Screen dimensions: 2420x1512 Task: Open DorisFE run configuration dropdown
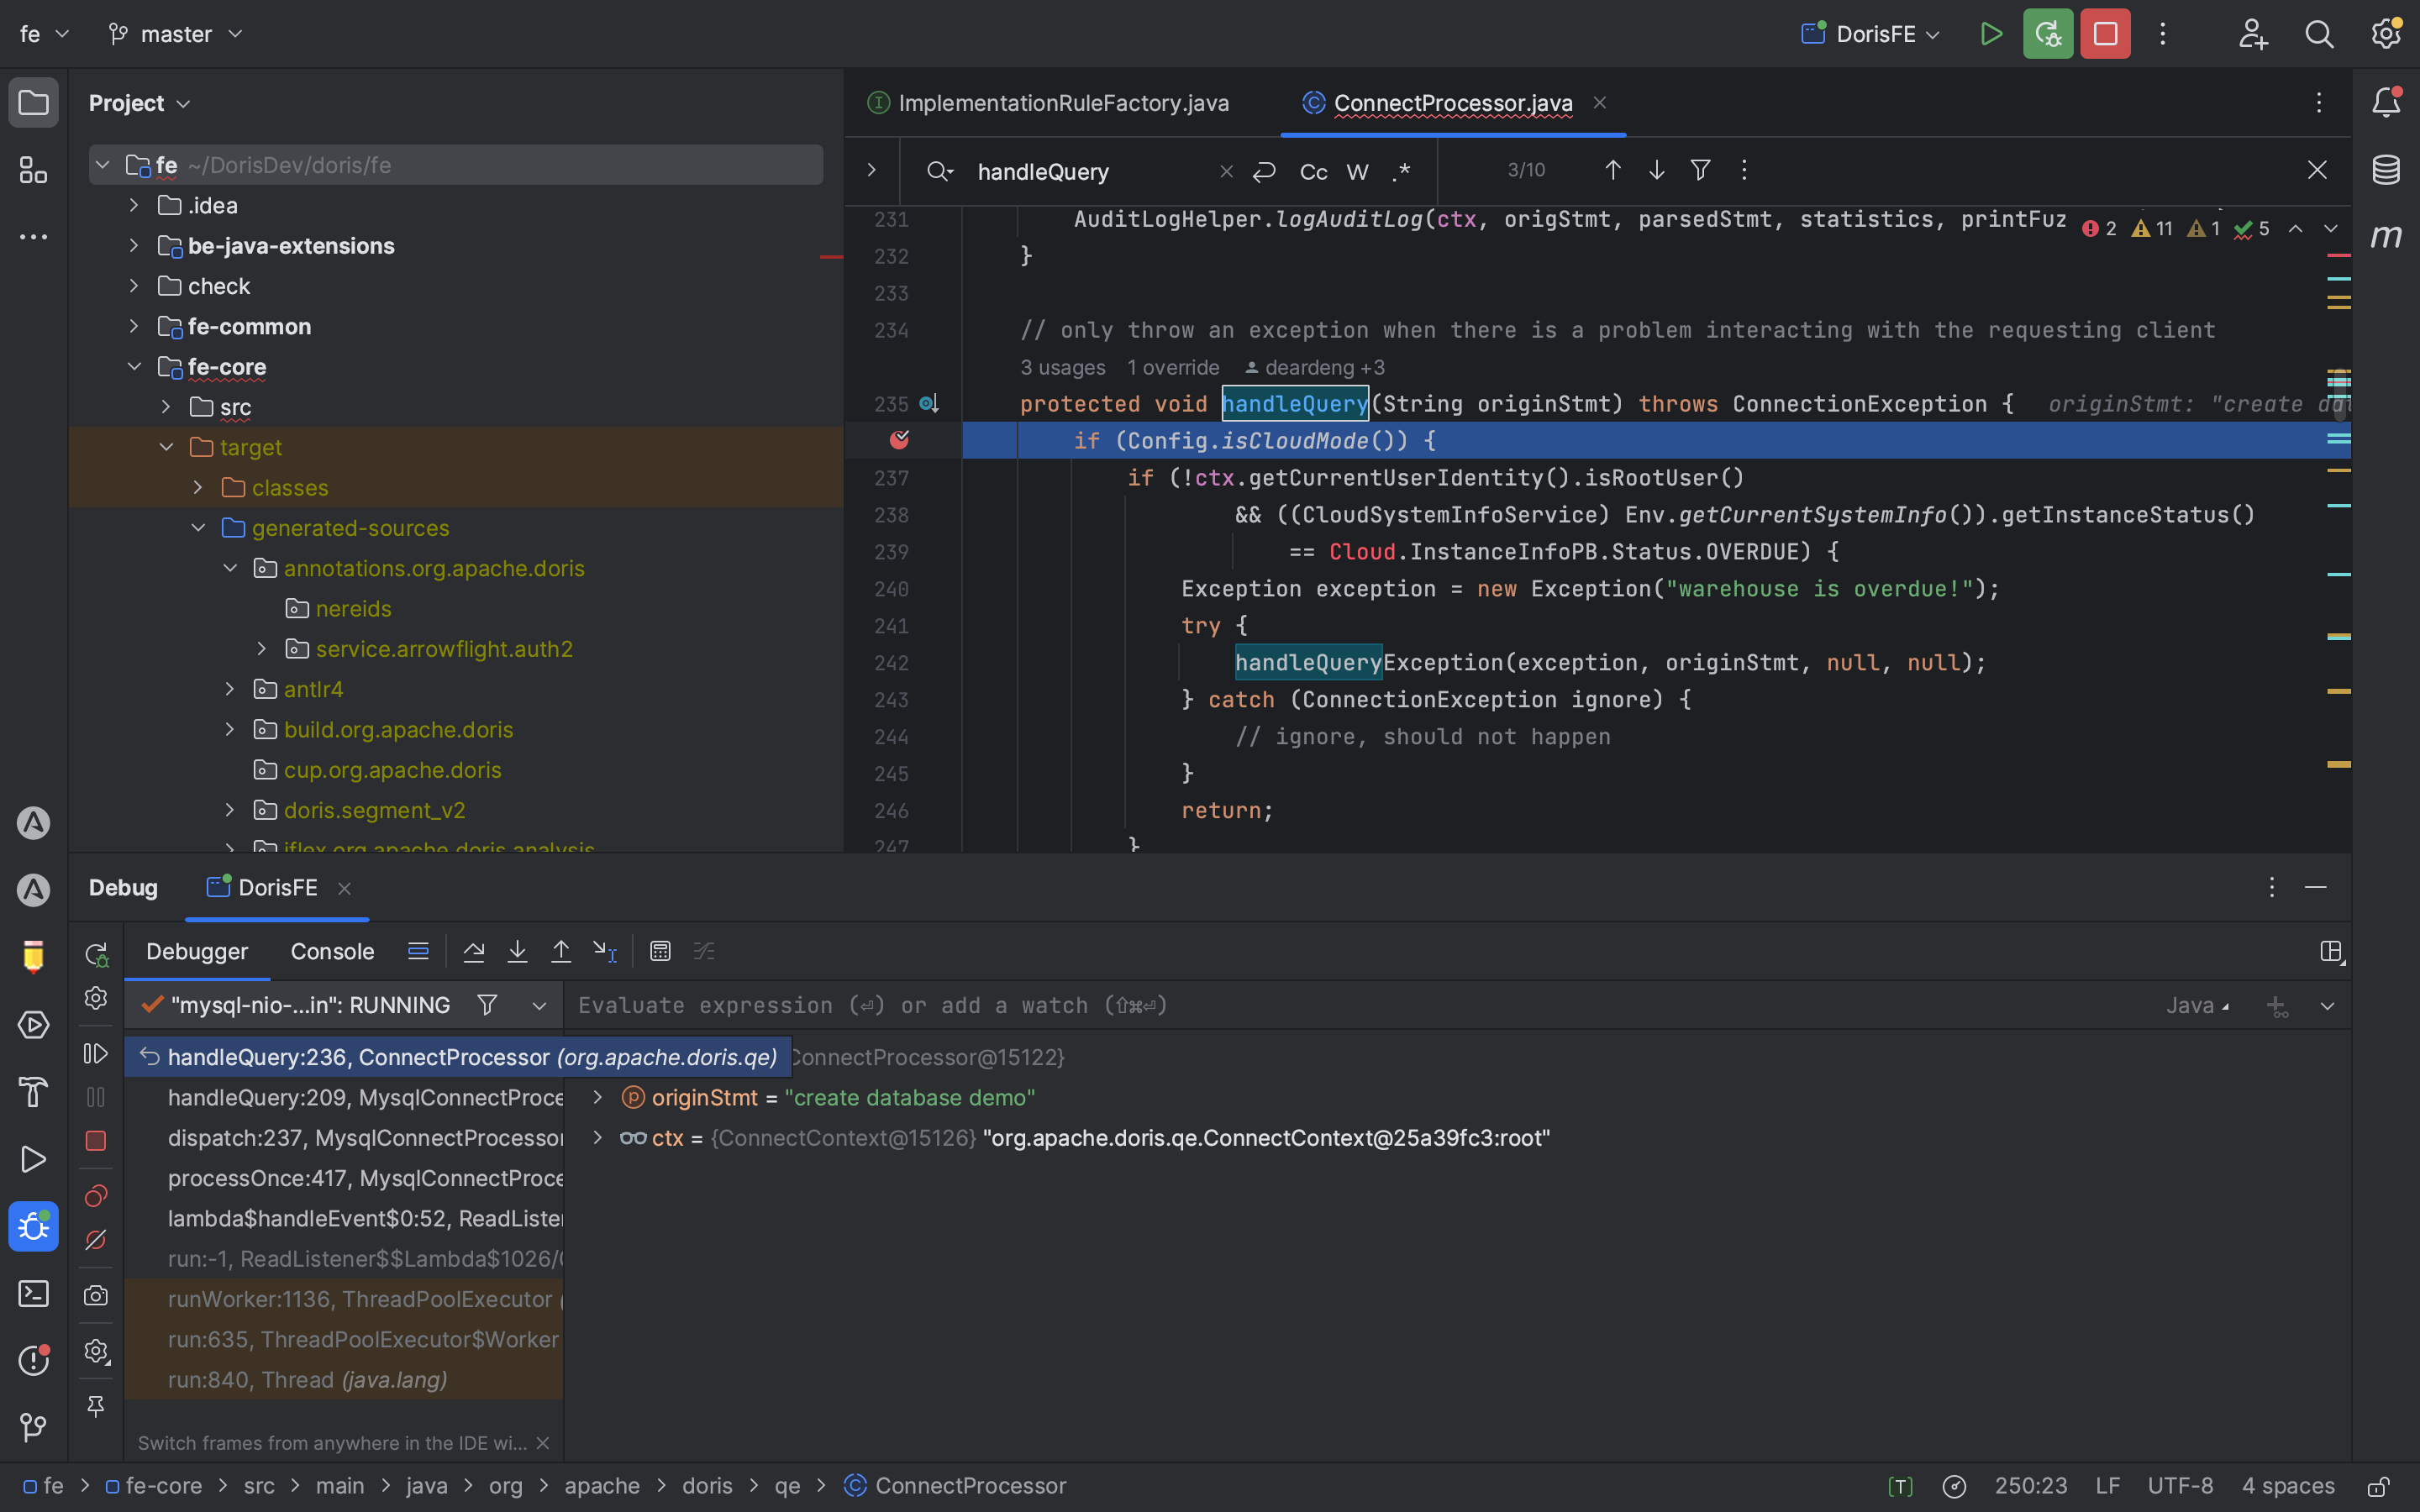tap(1870, 34)
